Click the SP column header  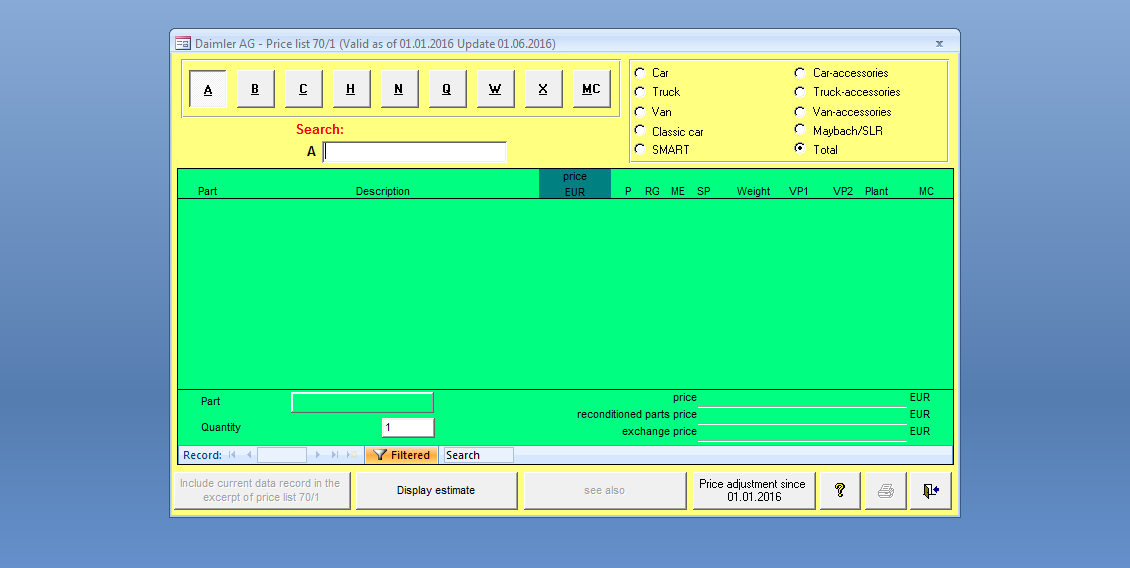point(703,191)
